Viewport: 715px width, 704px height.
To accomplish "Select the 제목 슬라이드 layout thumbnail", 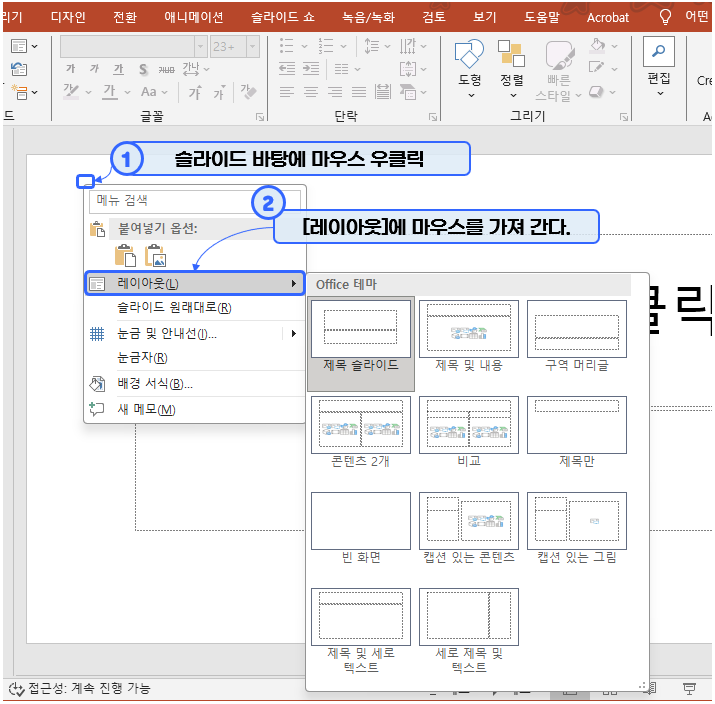I will (x=361, y=344).
